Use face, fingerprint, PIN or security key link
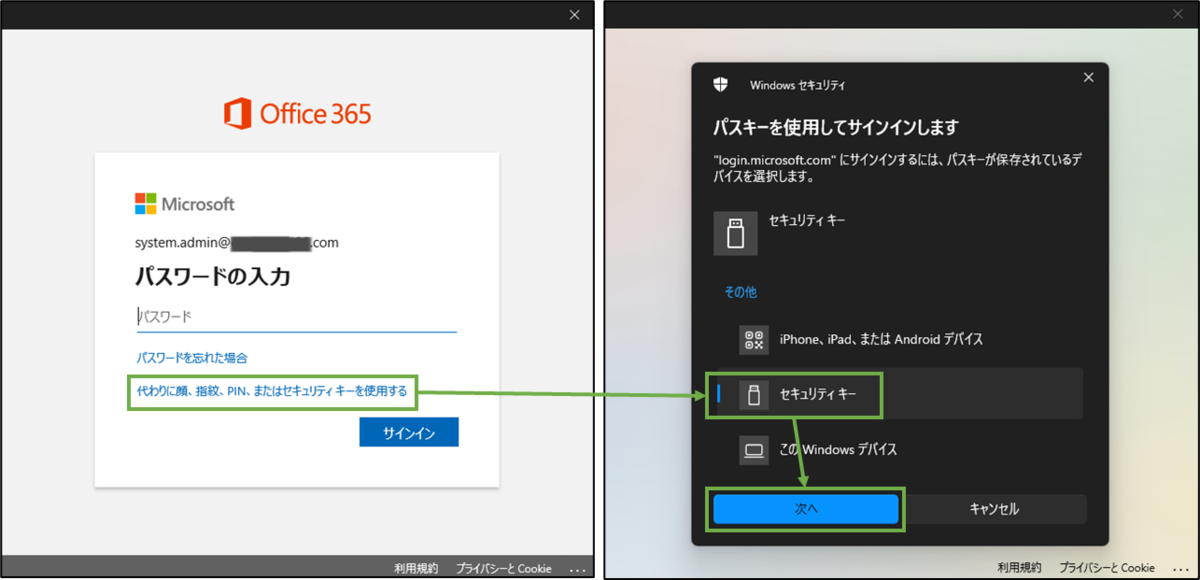This screenshot has width=1200, height=580. coord(272,391)
